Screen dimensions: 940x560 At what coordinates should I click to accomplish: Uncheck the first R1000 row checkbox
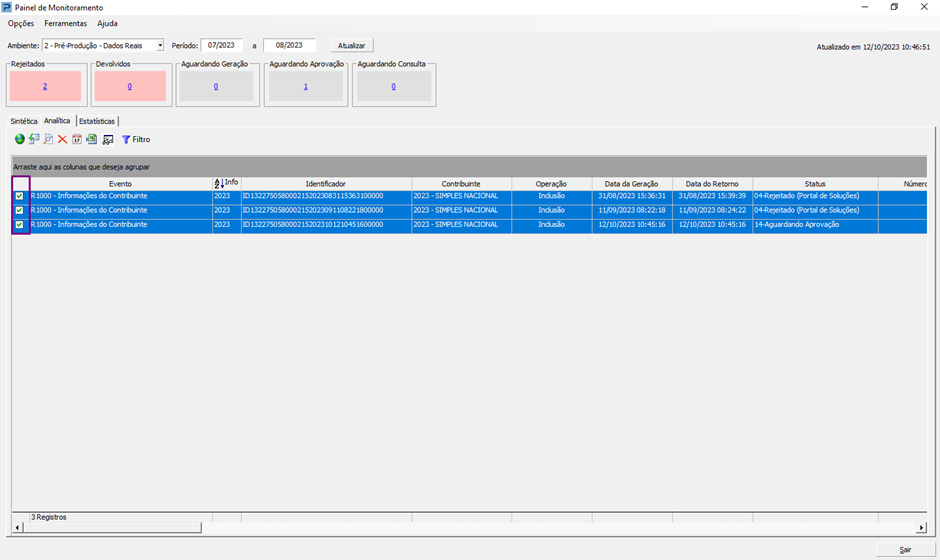[x=20, y=196]
